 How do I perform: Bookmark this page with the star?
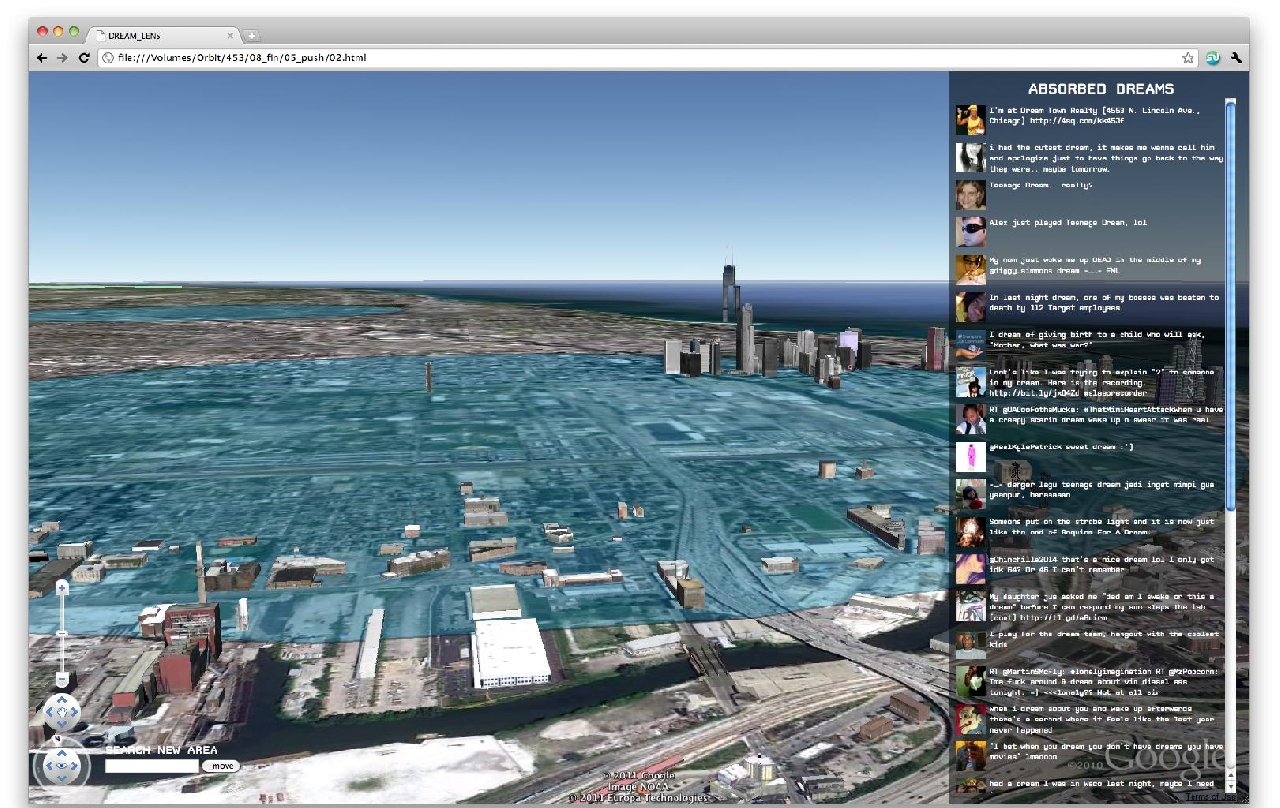[1188, 58]
